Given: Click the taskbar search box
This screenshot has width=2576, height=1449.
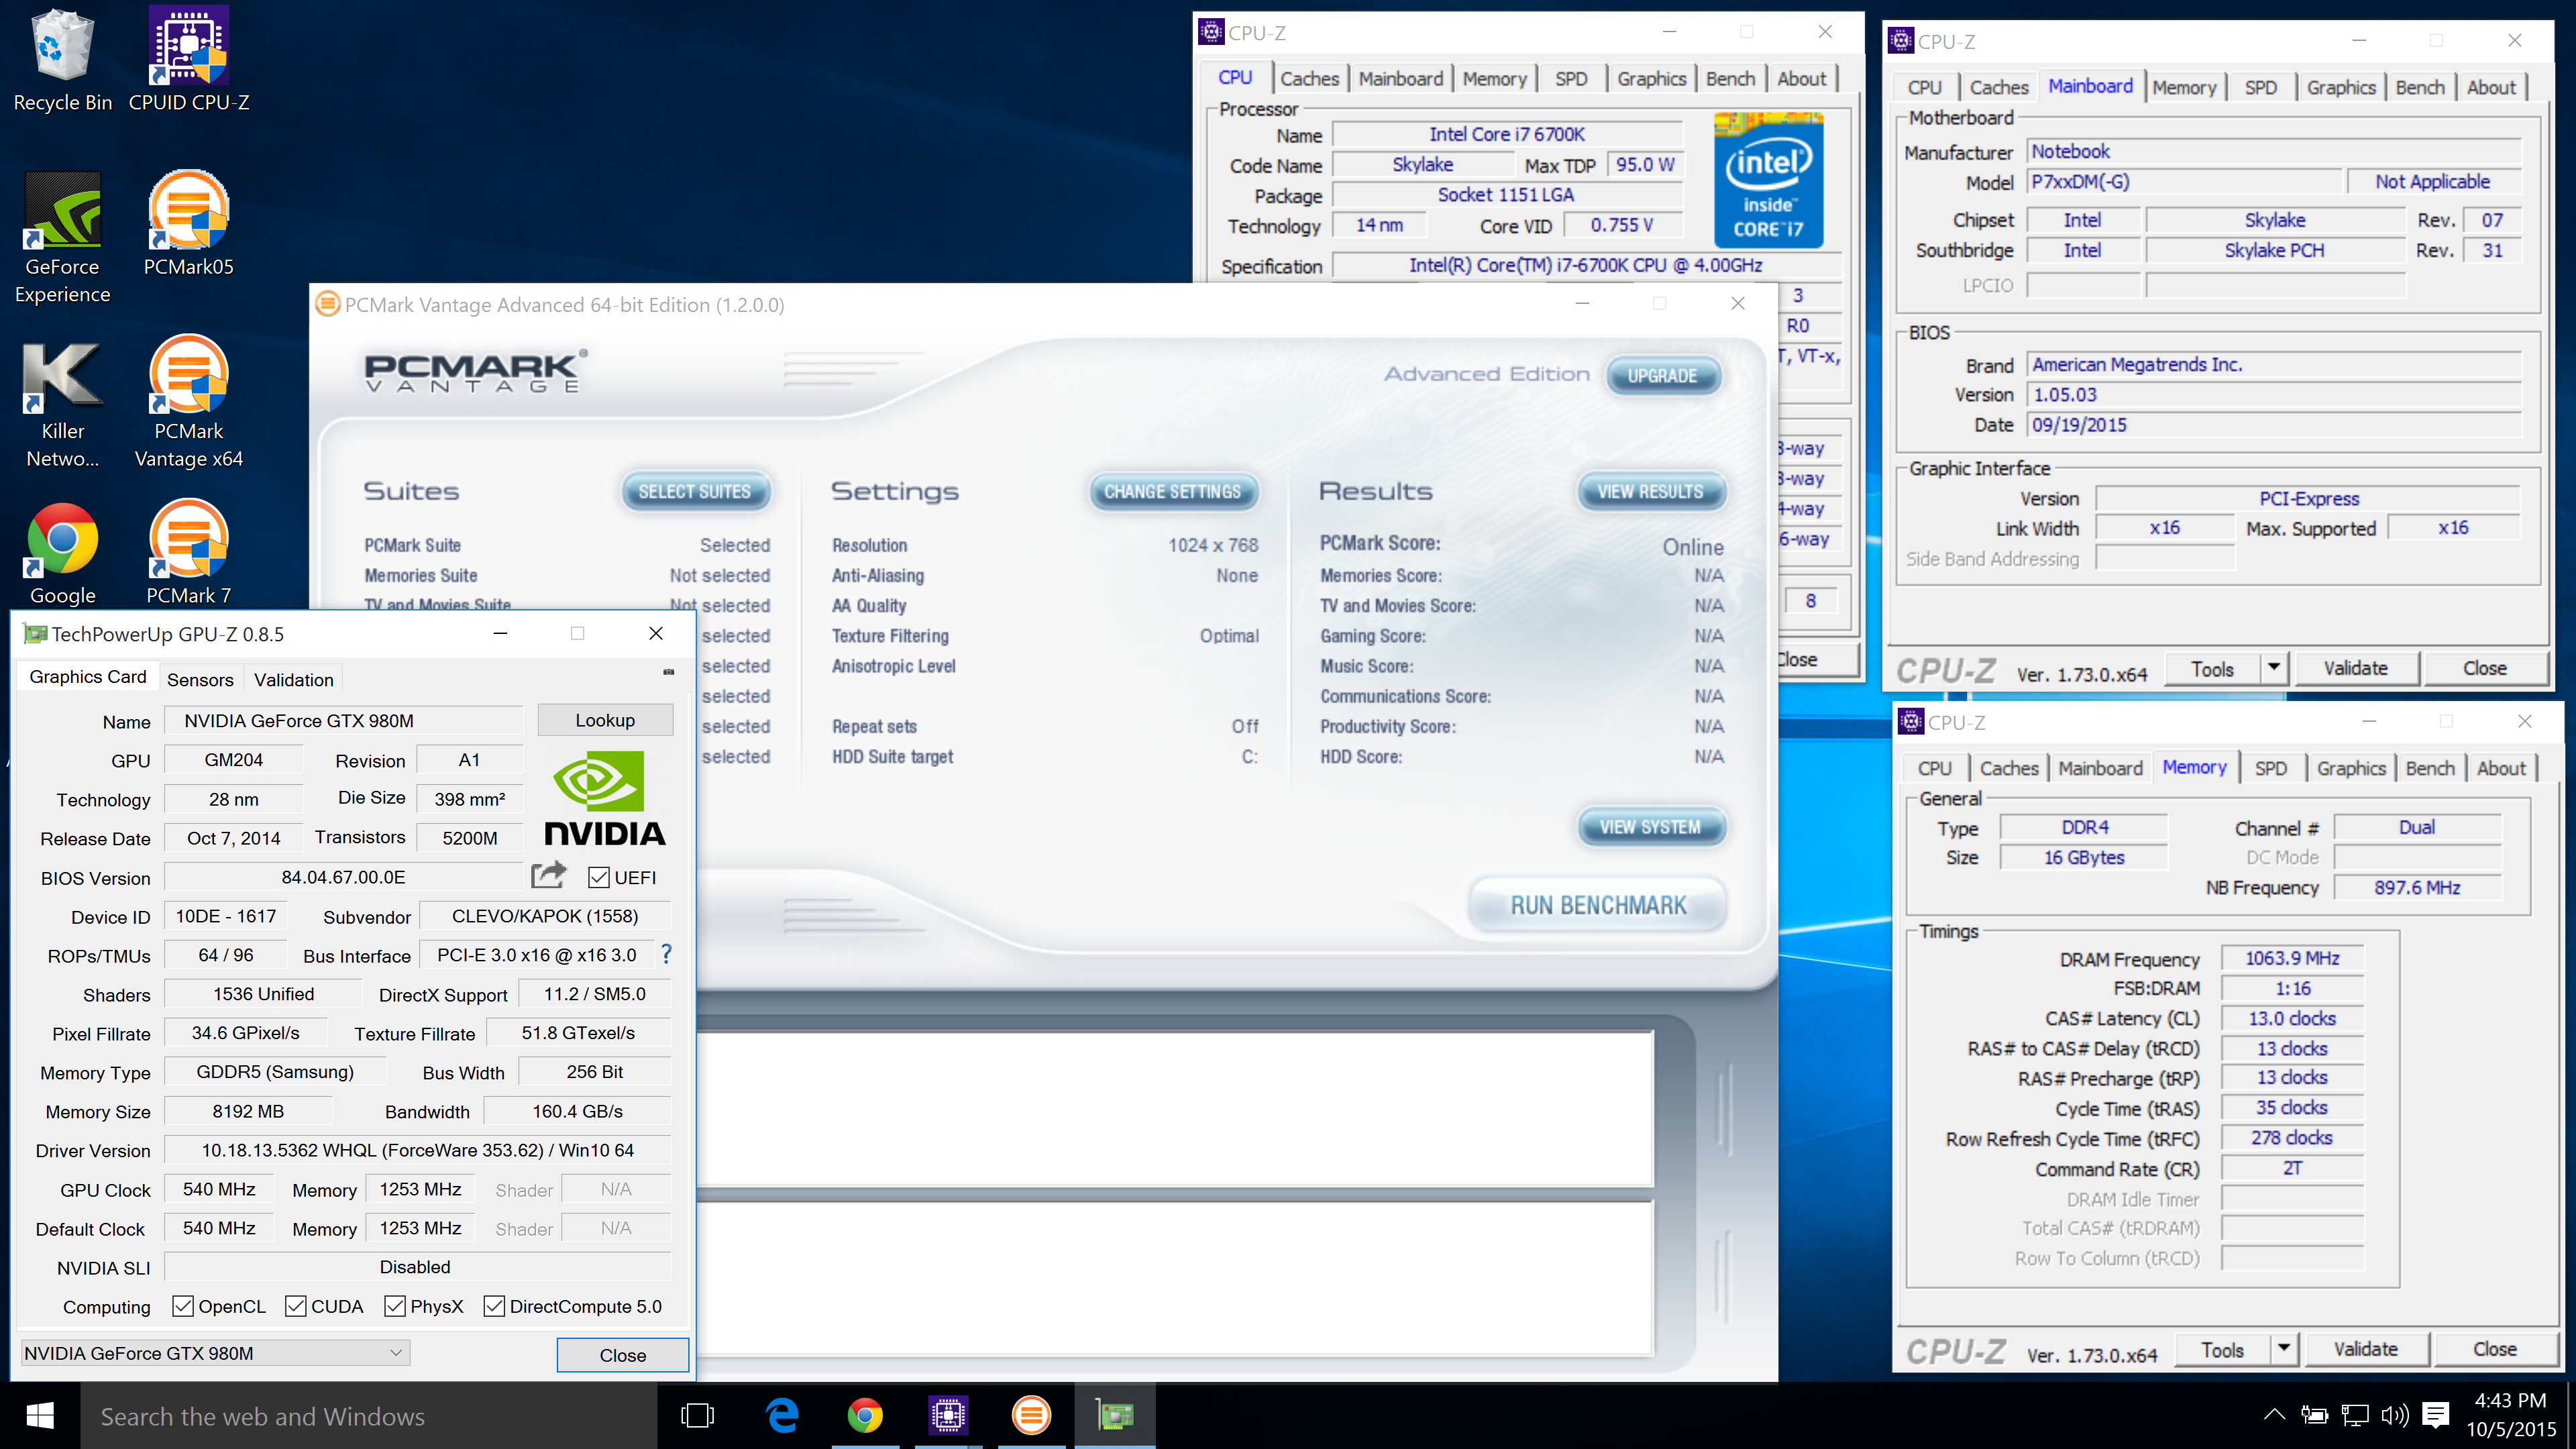Looking at the screenshot, I should click(x=368, y=1416).
